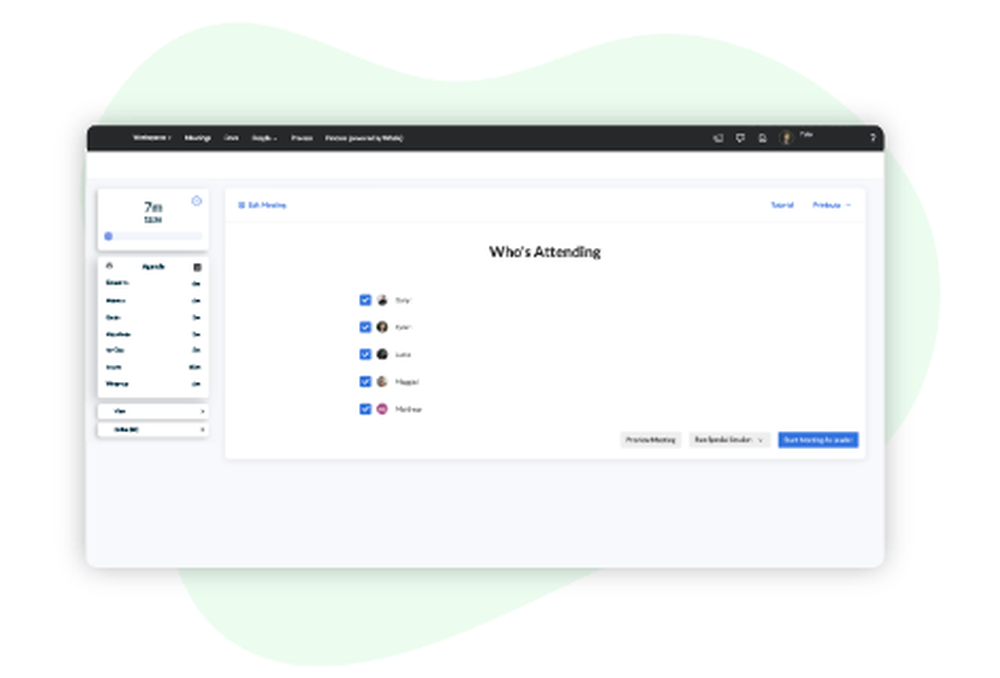Image resolution: width=1000 pixels, height=678 pixels.
Task: Uncheck the checkbox beside the topmost attendee
Action: point(365,300)
